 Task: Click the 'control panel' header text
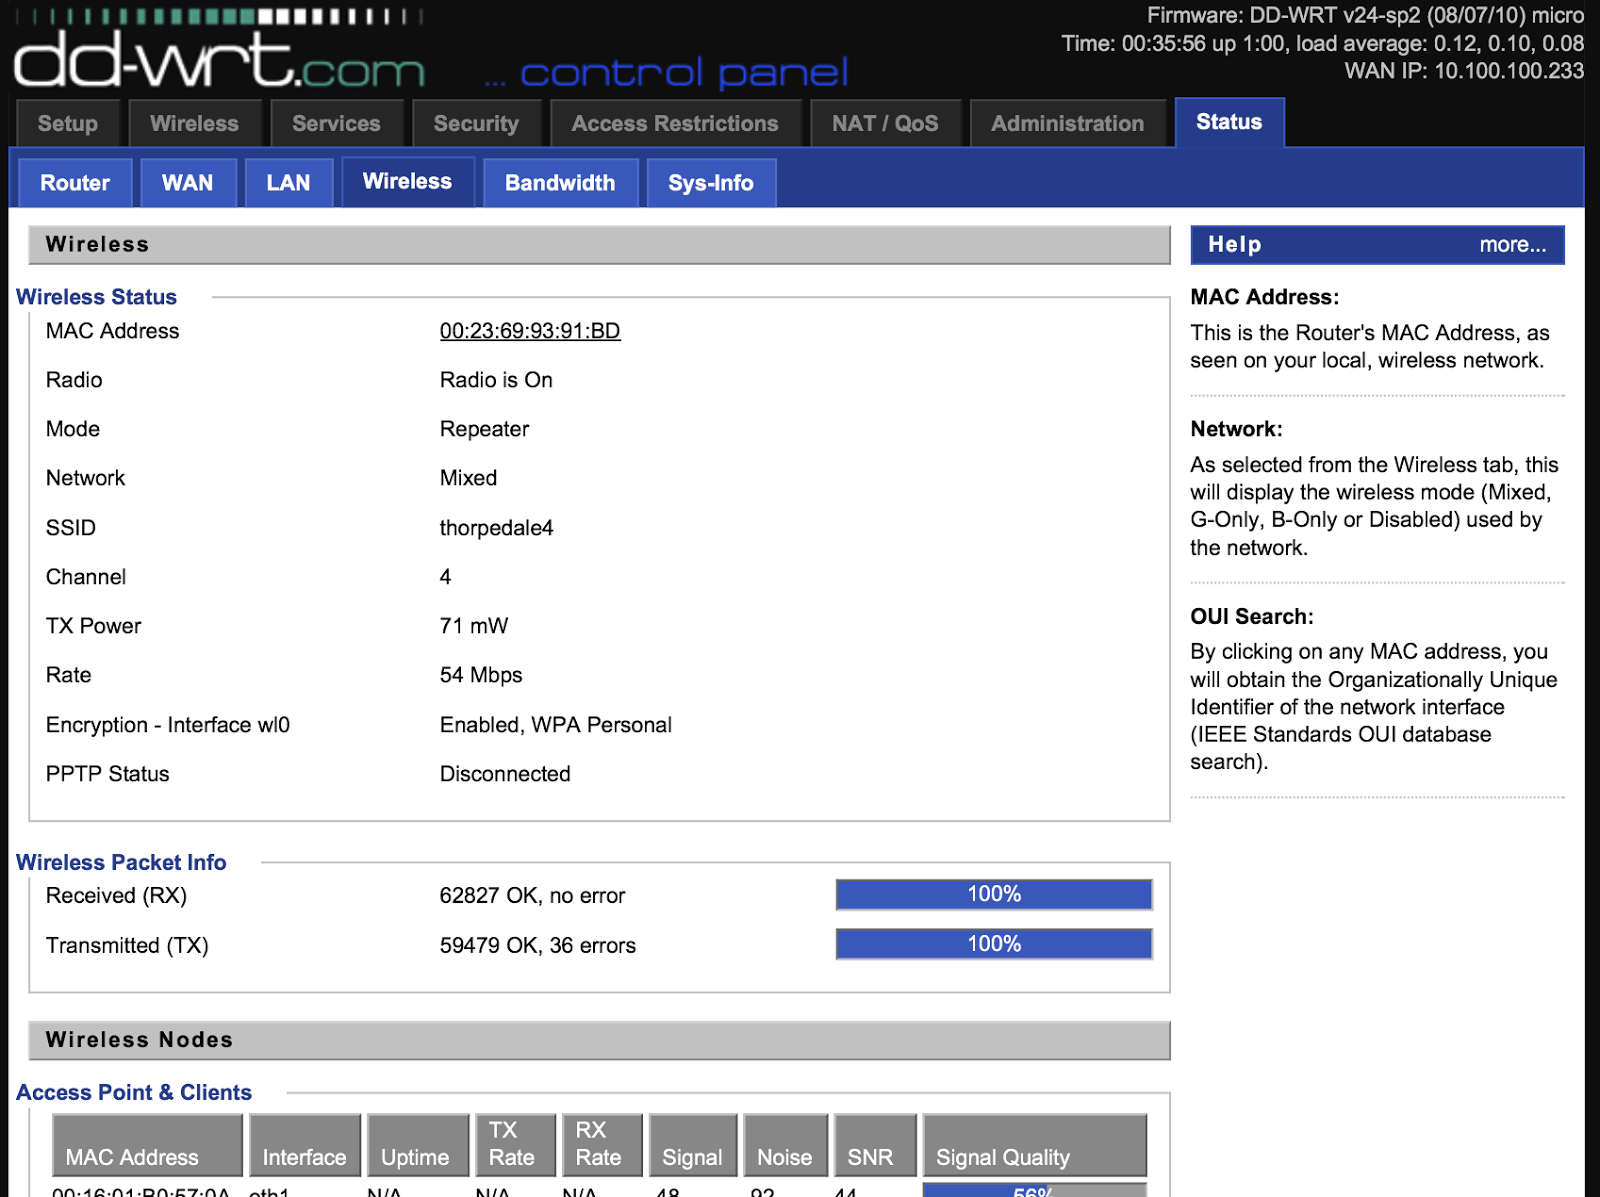click(x=684, y=72)
